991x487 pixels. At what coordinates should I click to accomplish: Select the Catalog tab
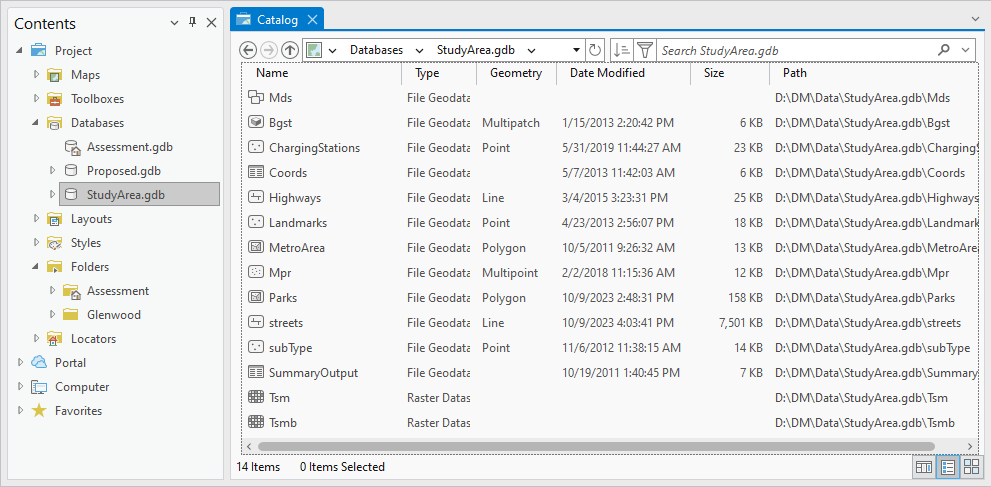[276, 19]
